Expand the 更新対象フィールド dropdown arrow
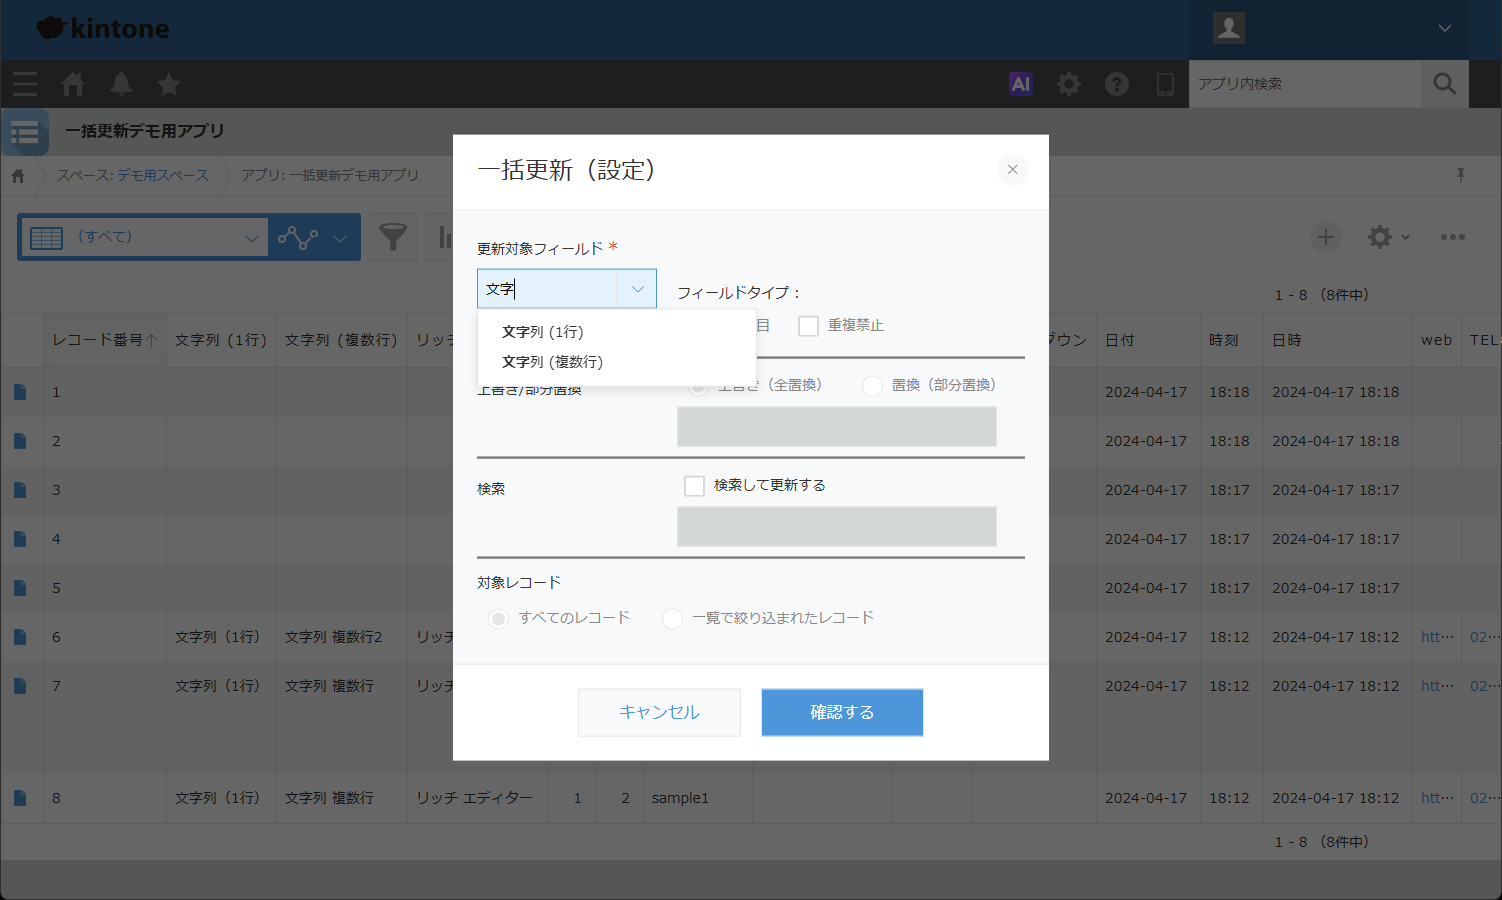Screen dimensions: 1502x900 [x=637, y=289]
